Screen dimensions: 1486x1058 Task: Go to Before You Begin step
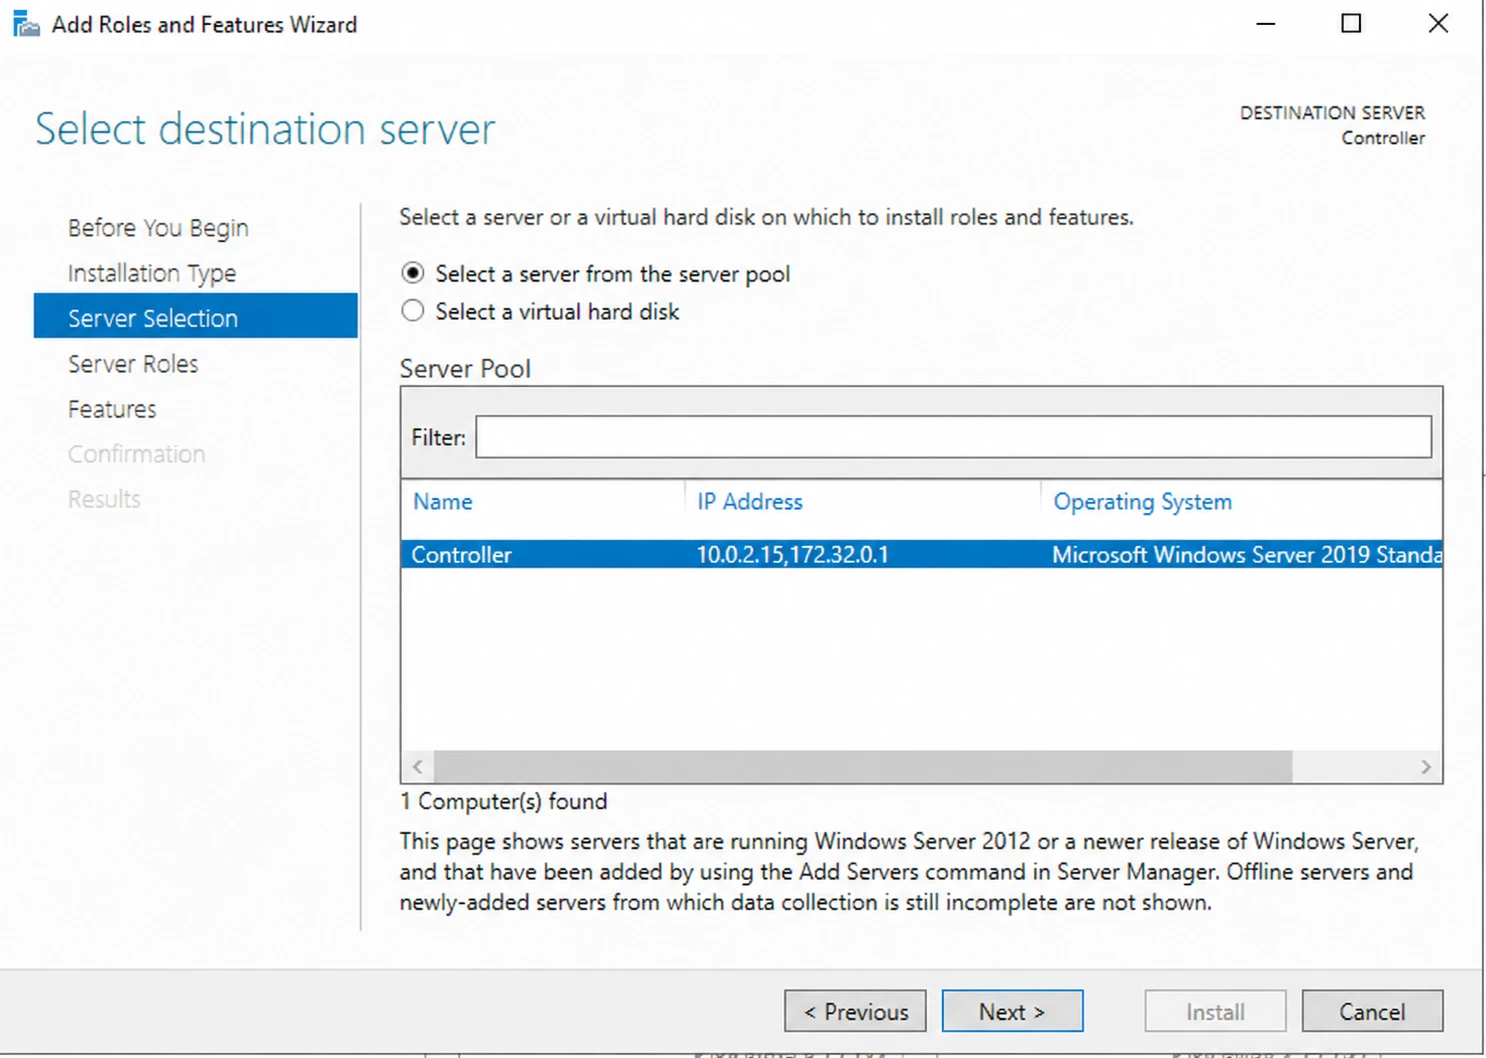(x=158, y=228)
